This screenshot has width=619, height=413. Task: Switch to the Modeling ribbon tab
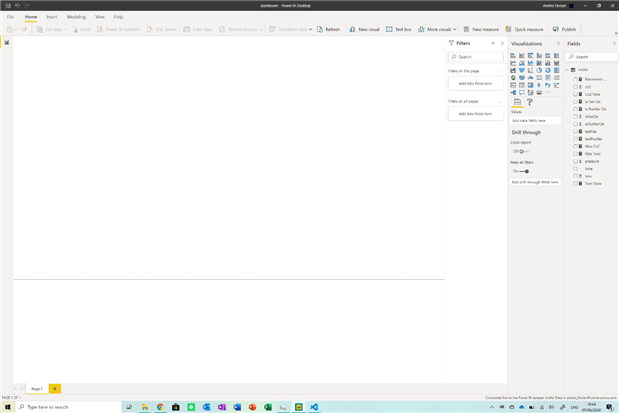76,17
